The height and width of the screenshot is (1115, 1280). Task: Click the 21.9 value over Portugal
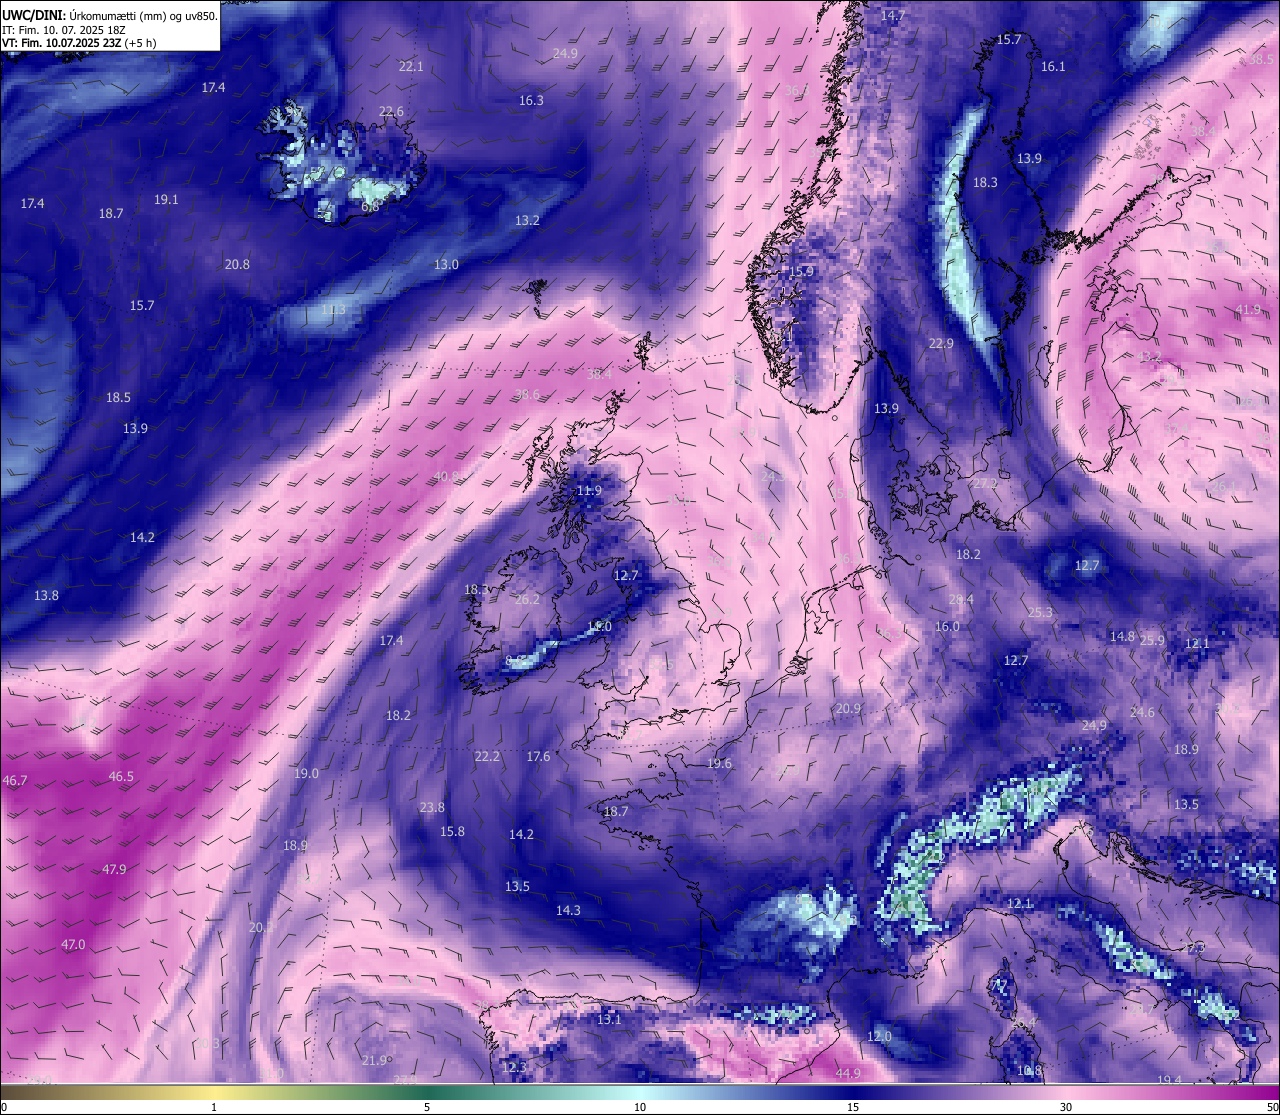374,1061
